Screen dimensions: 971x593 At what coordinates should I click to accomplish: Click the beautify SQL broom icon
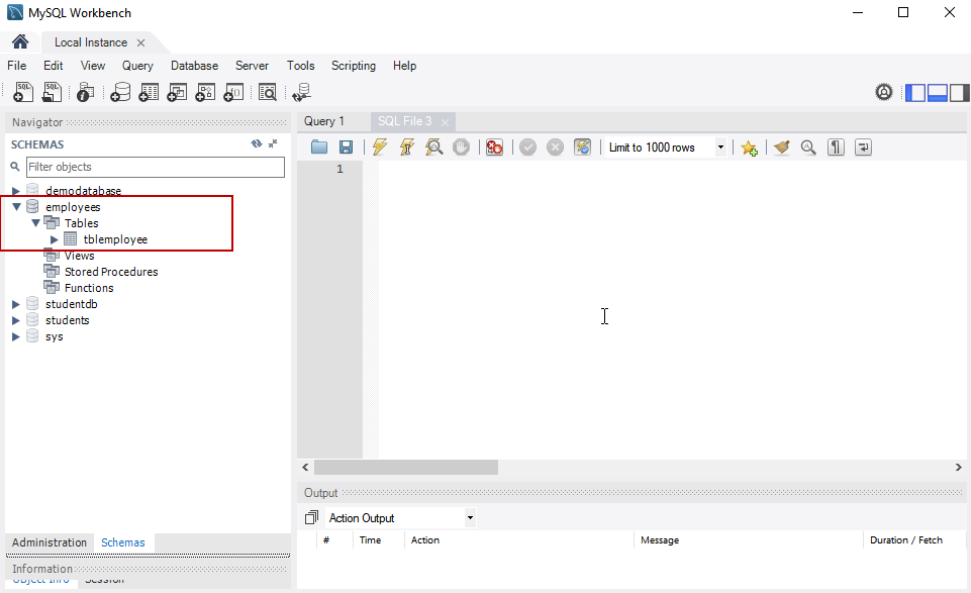pos(782,147)
